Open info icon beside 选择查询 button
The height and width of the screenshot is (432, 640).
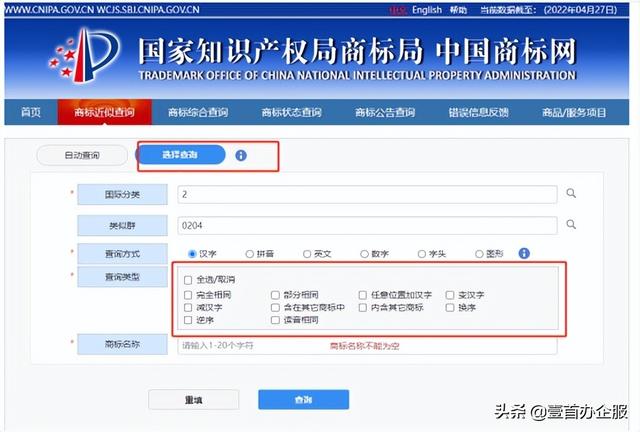(241, 156)
